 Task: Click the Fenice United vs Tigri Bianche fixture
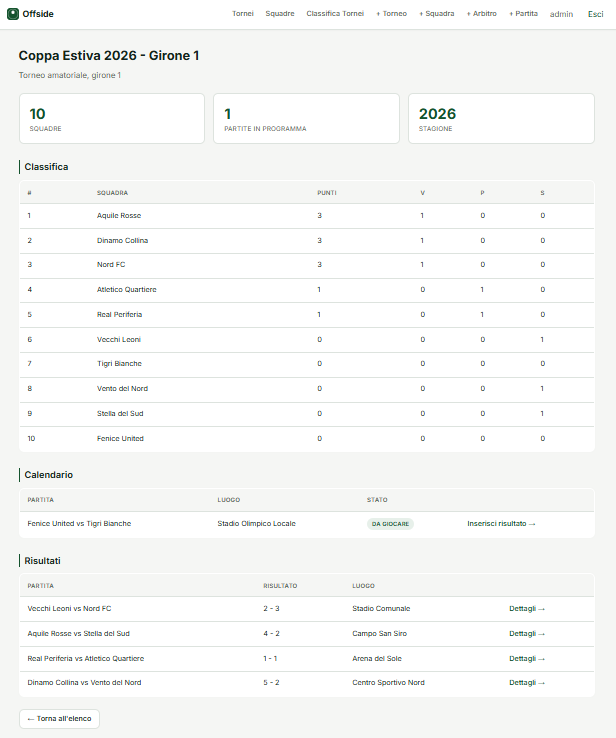79,523
